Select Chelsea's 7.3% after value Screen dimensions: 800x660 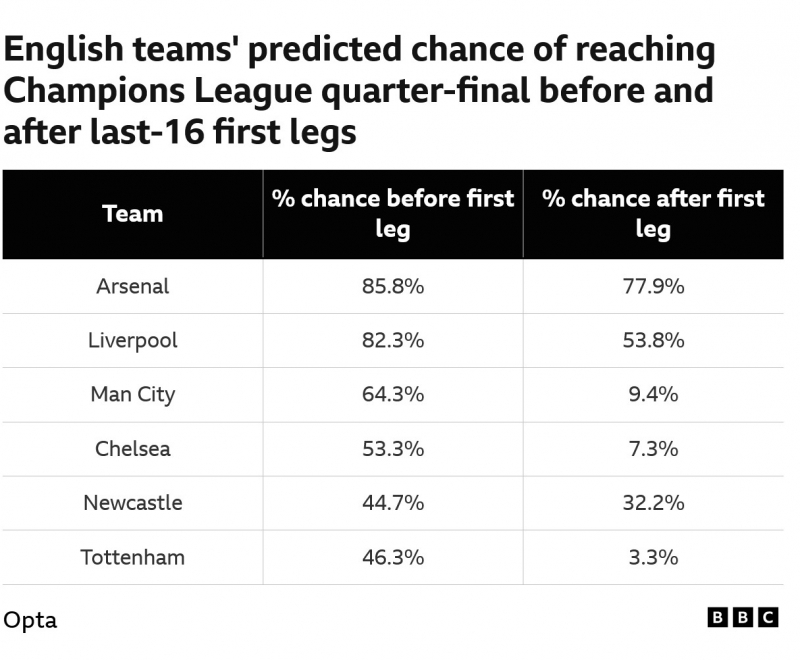pyautogui.click(x=653, y=448)
